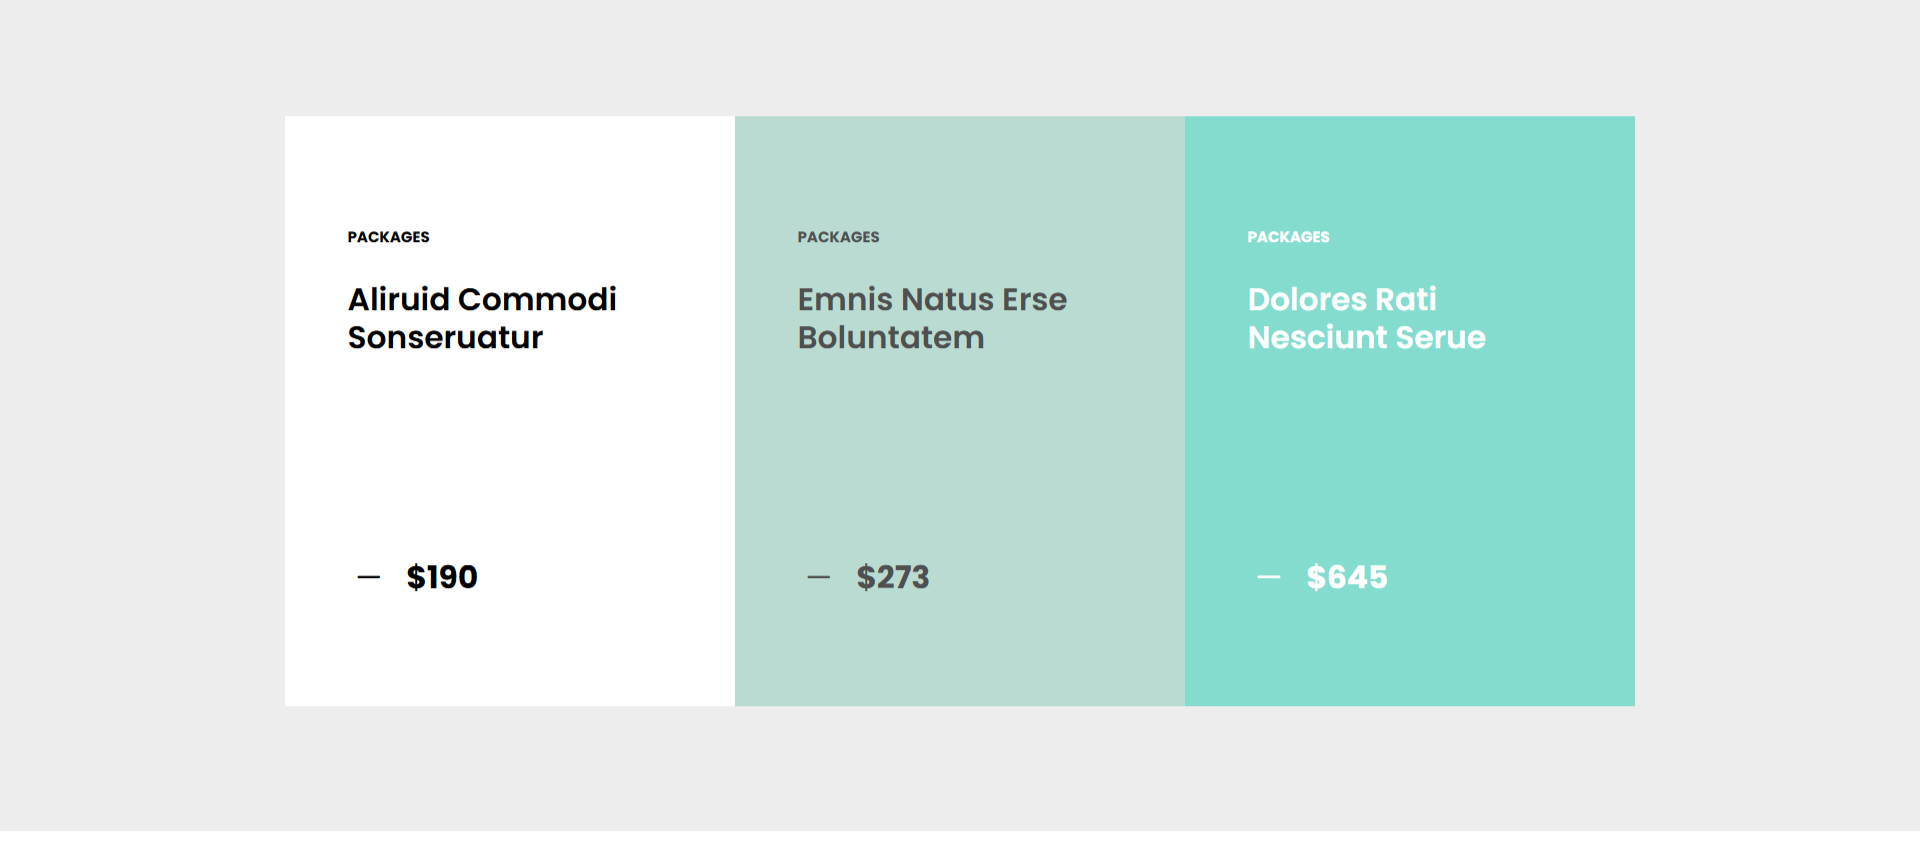Click the PACKAGES label in the white card
This screenshot has width=1920, height=859.
[x=389, y=237]
